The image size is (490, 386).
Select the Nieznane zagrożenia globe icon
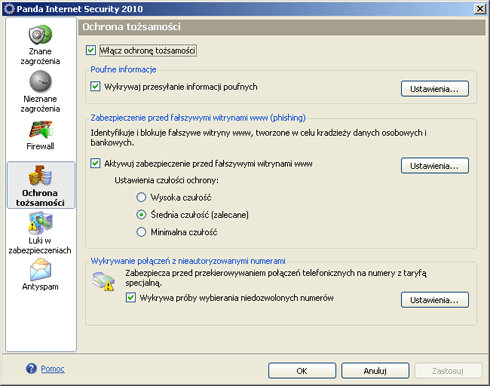[x=40, y=81]
